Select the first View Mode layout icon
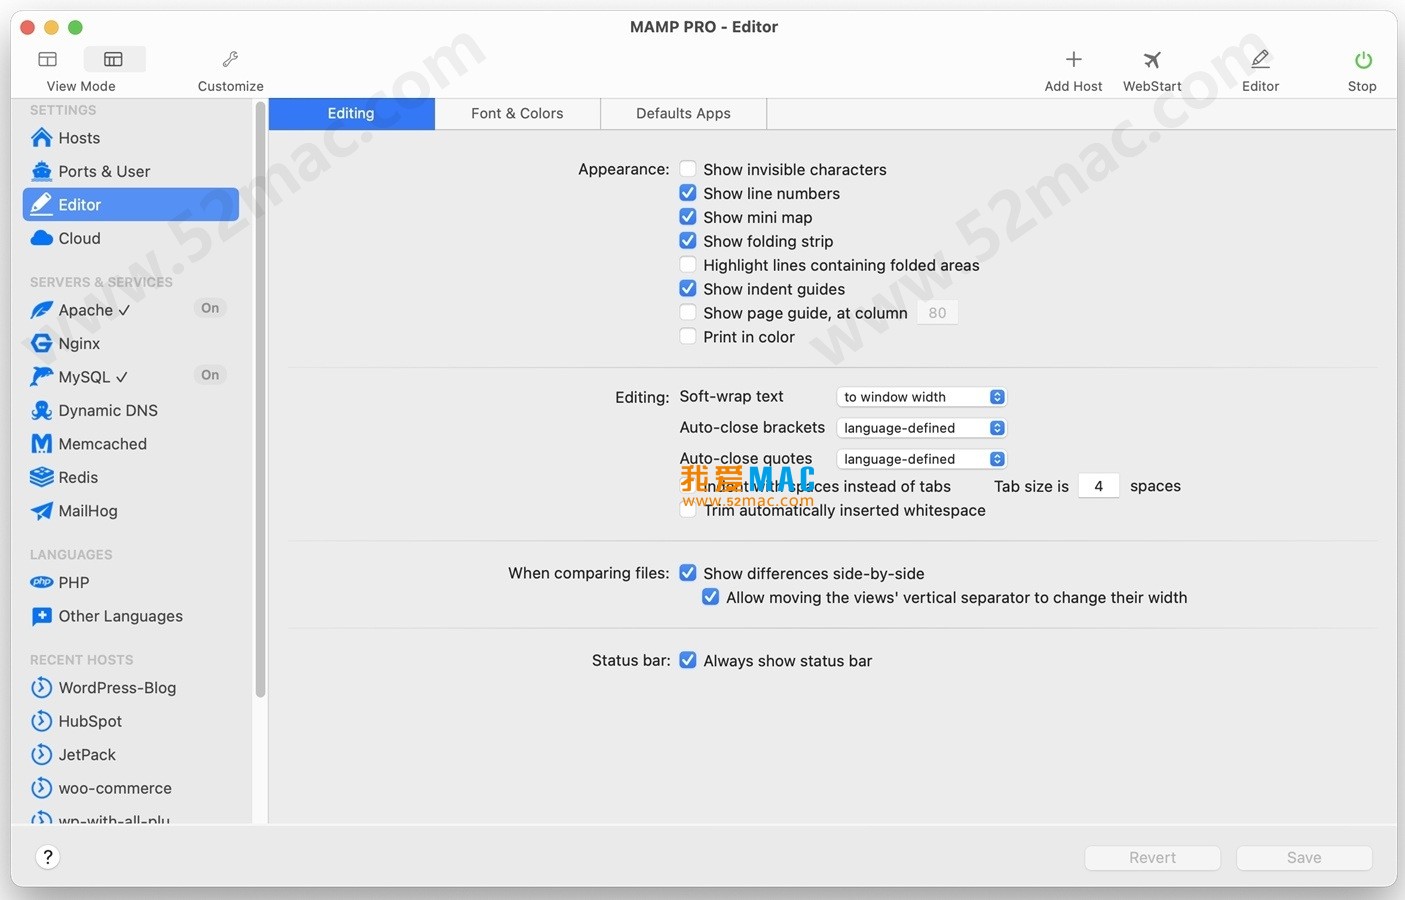This screenshot has height=900, width=1405. point(48,60)
